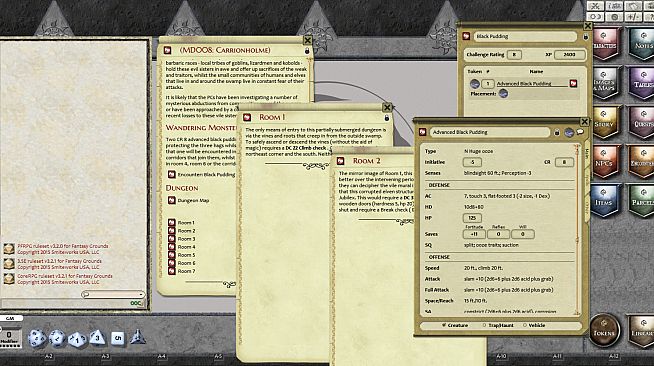This screenshot has width=654, height=366.
Task: Click the Challenge Rating value field
Action: tap(514, 55)
